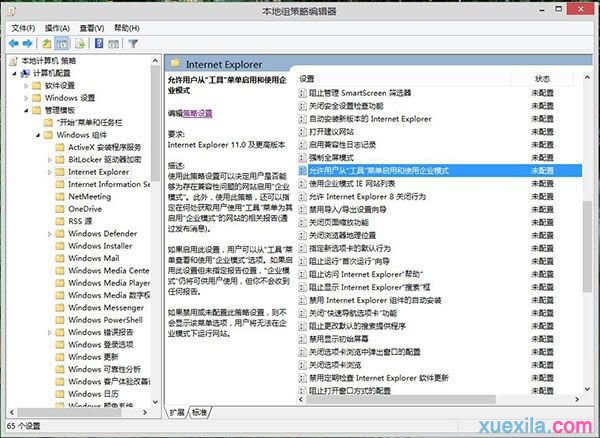Screen dimensions: 600x438
Task: Click tree pane scroll down arrow
Action: (155, 402)
